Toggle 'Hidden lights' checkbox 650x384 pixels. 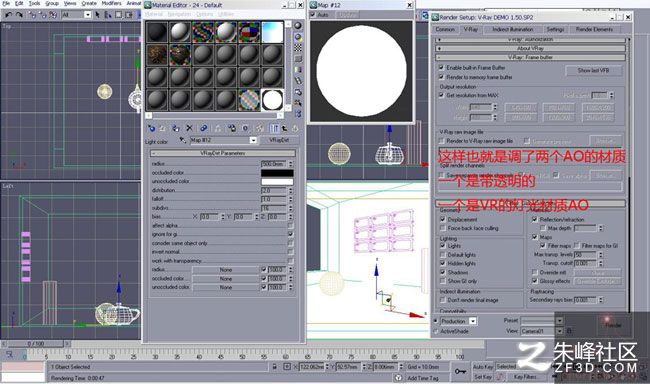click(443, 263)
